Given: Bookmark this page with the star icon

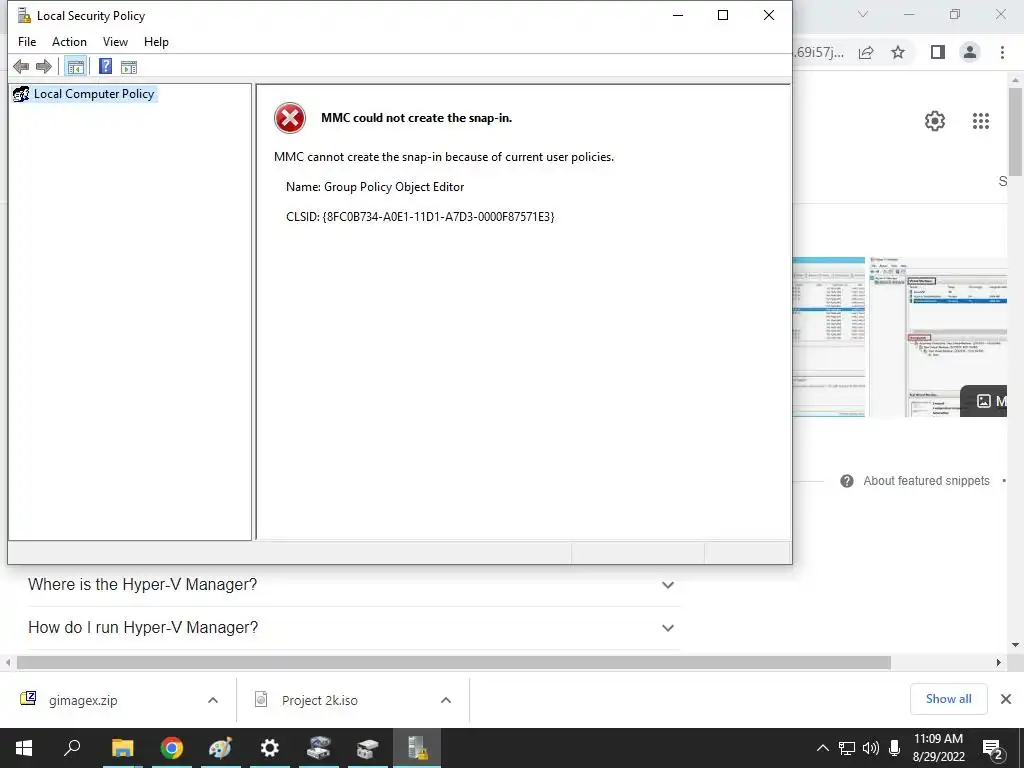Looking at the screenshot, I should [x=898, y=52].
